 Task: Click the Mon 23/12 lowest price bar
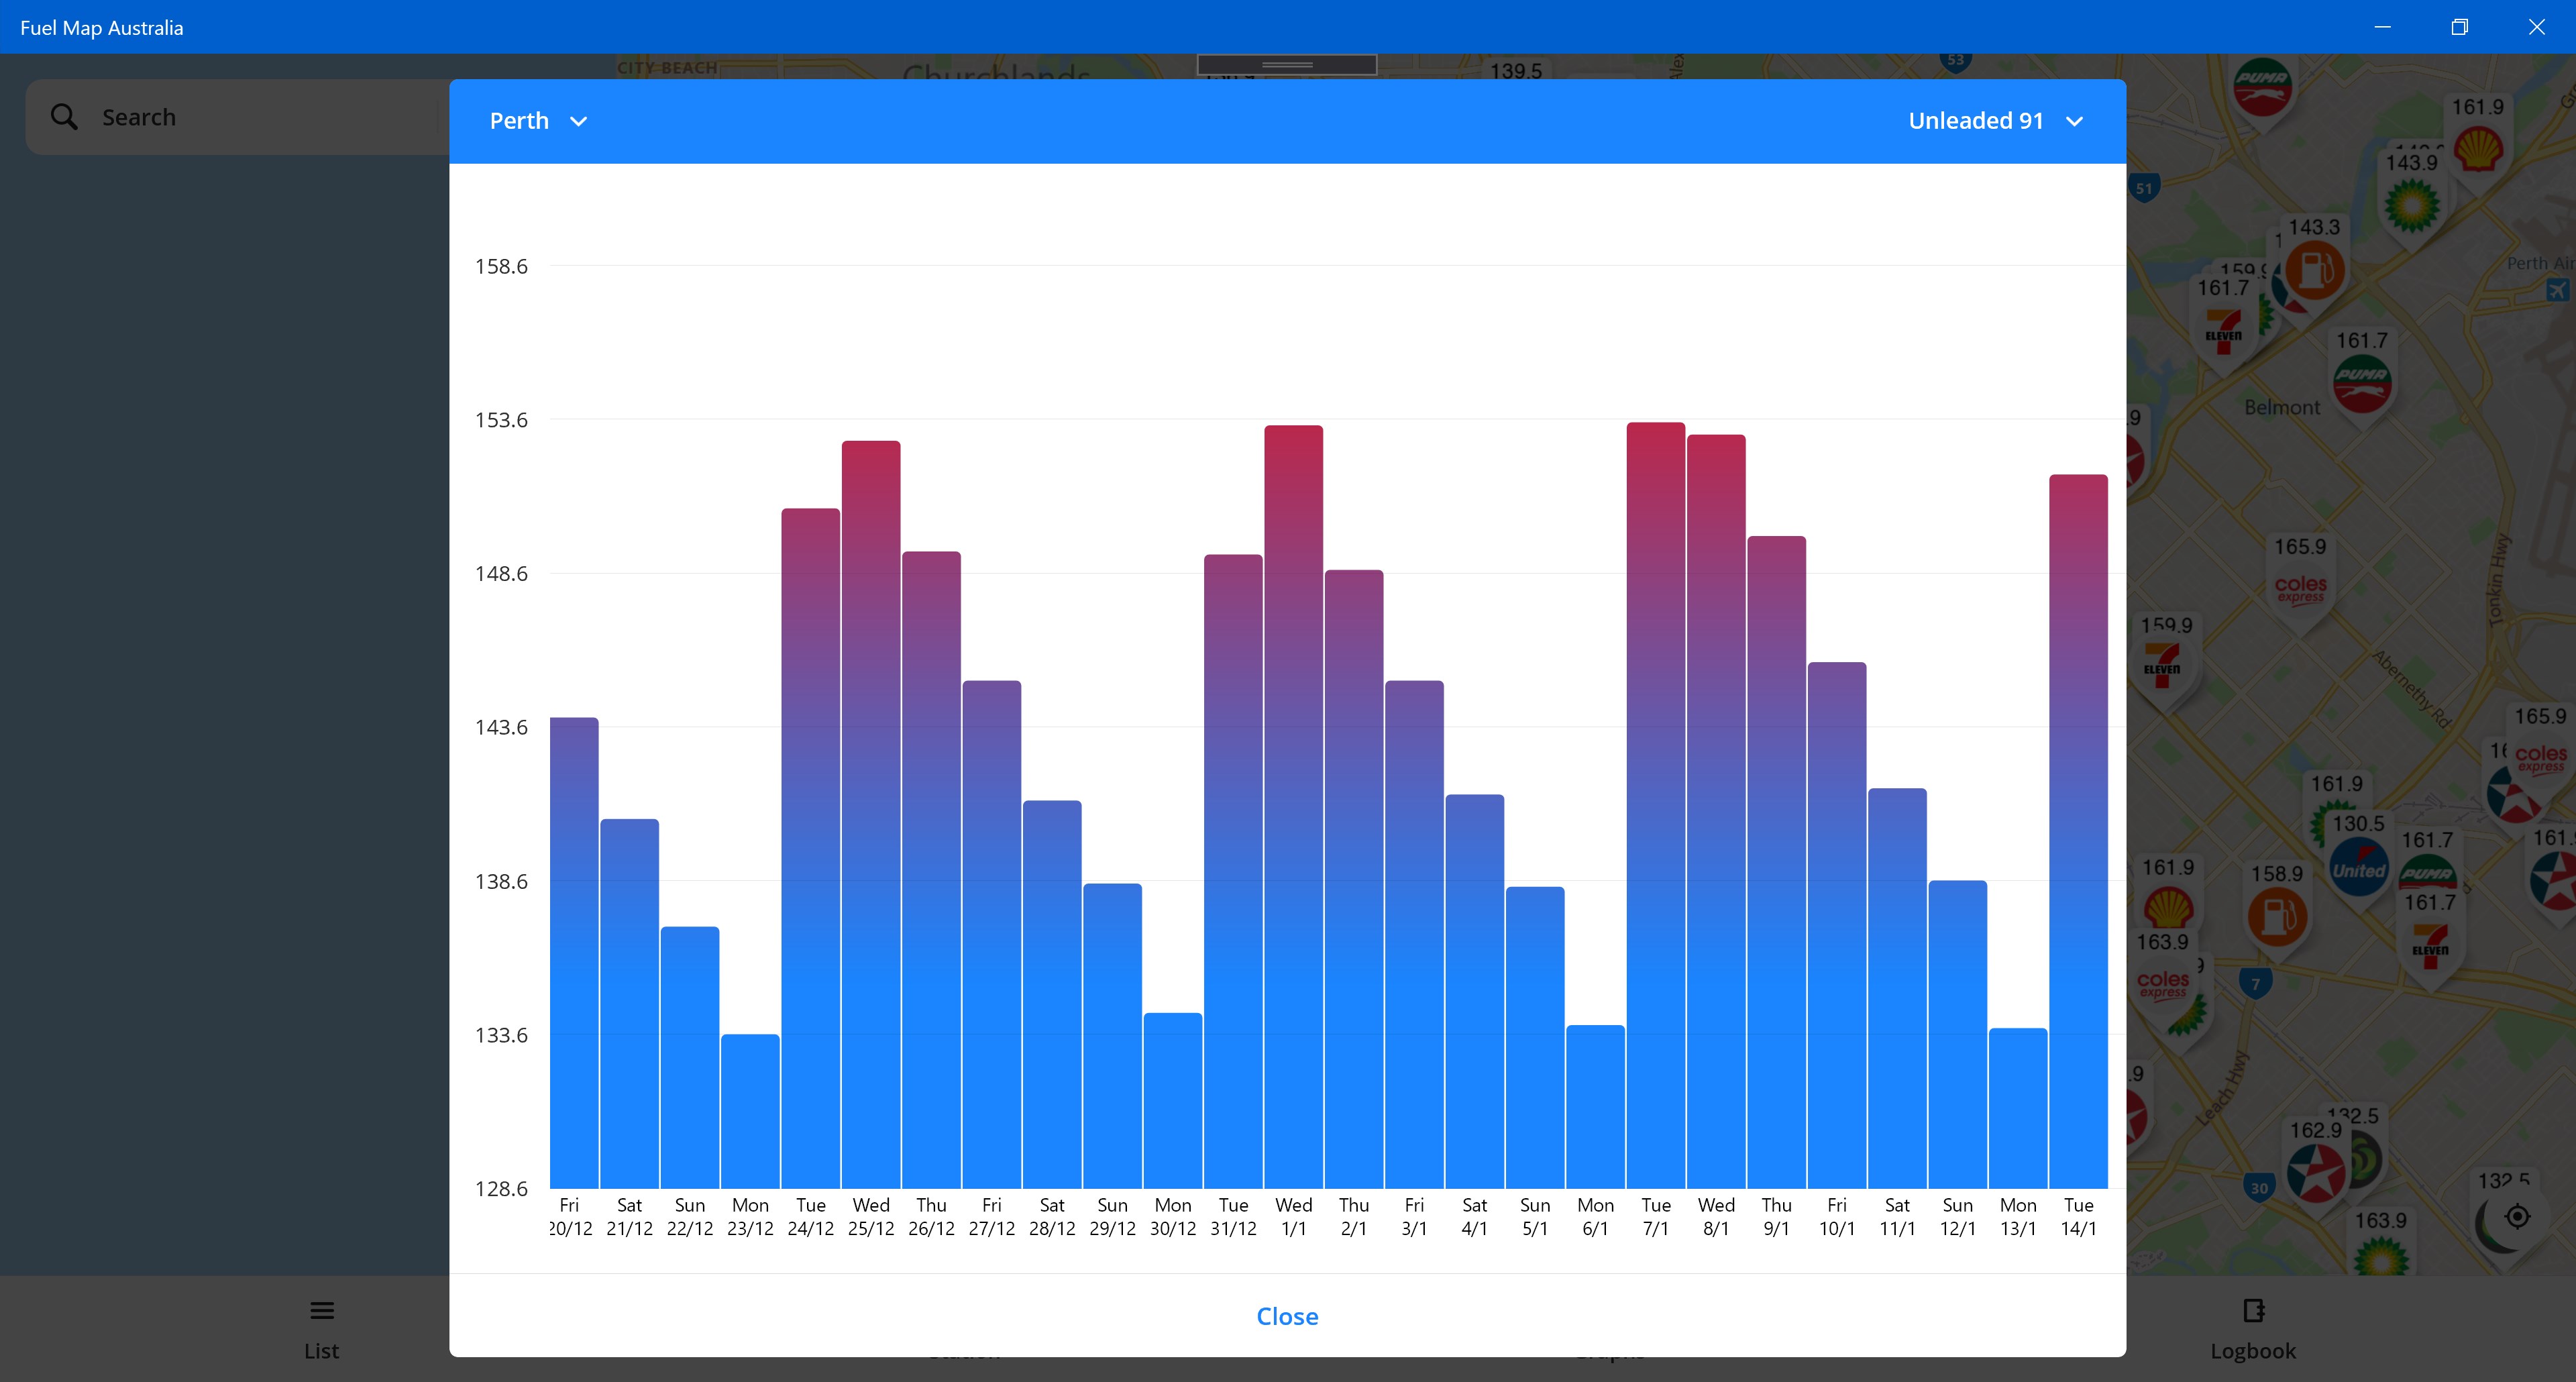coord(750,1110)
